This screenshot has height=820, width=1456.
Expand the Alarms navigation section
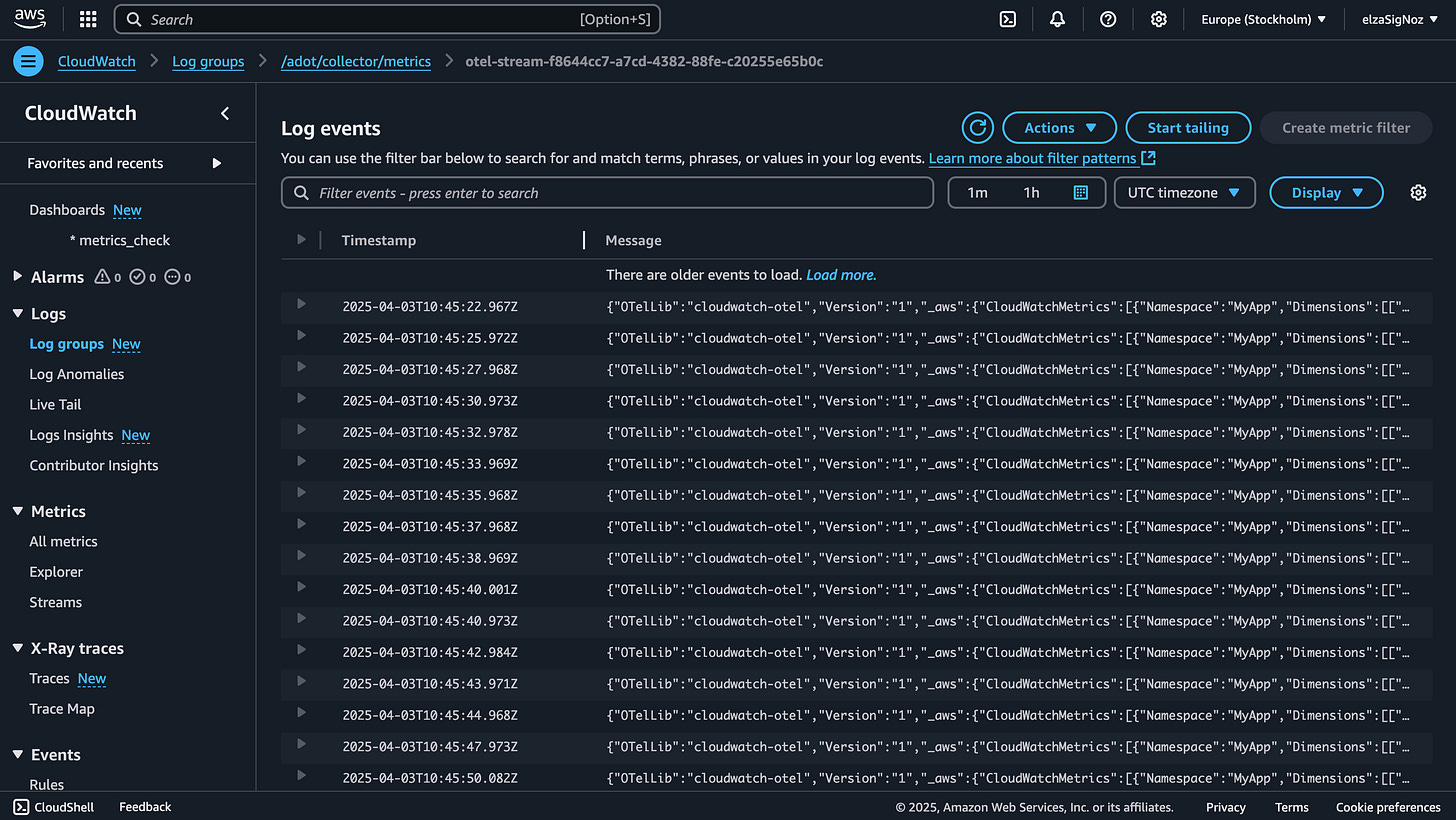[x=17, y=276]
